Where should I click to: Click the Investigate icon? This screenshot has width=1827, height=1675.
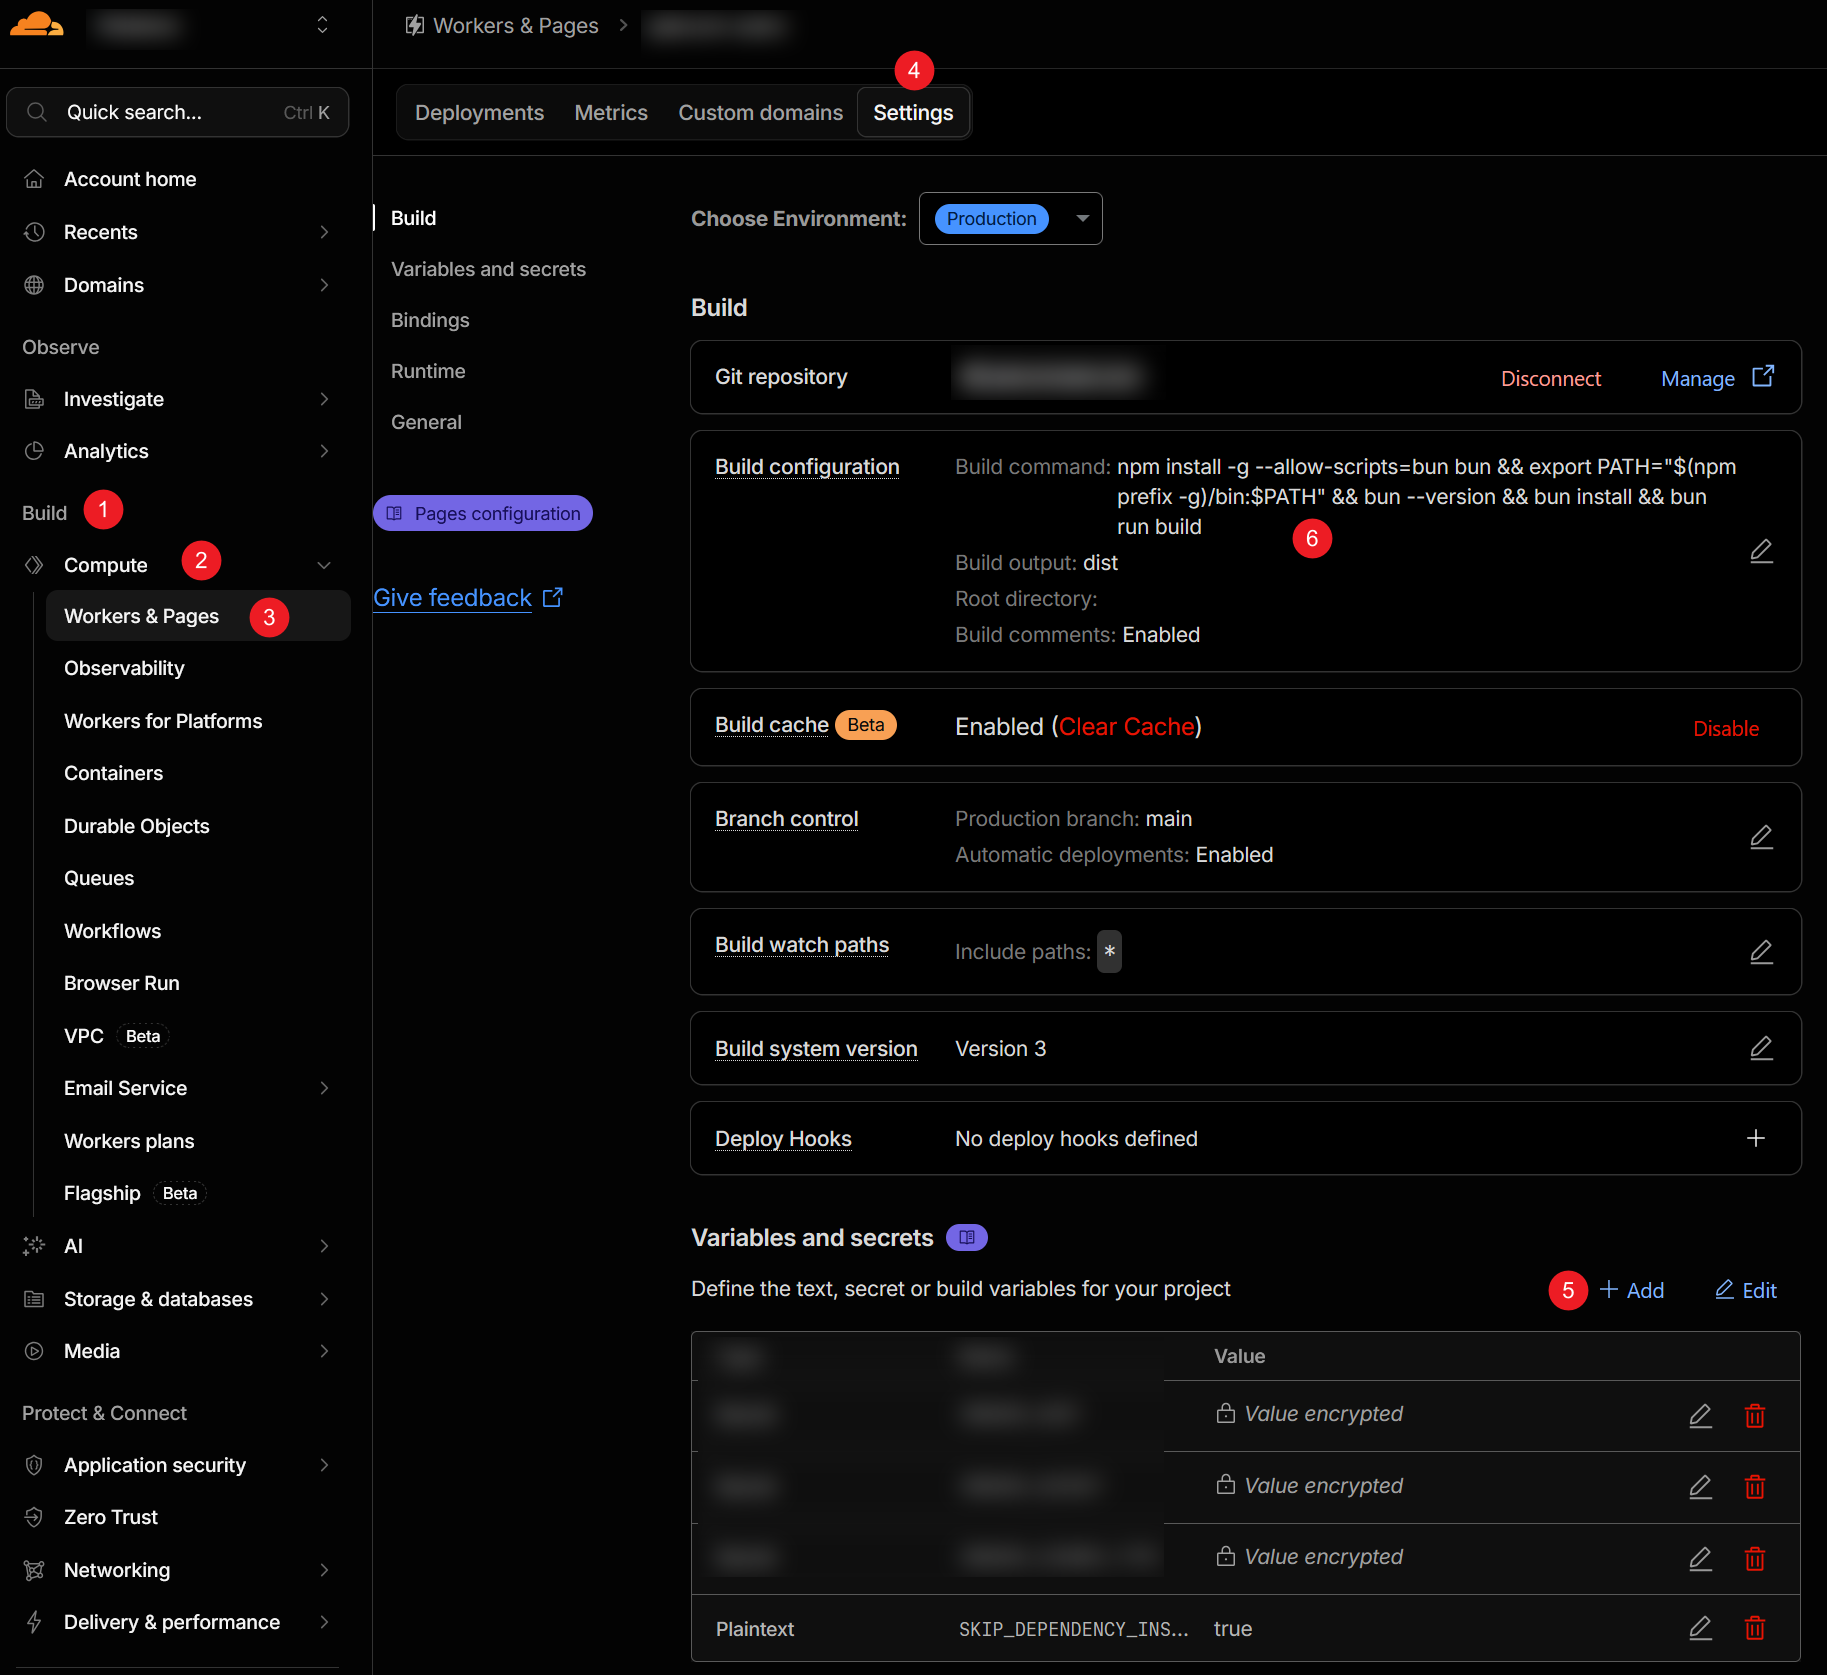34,399
